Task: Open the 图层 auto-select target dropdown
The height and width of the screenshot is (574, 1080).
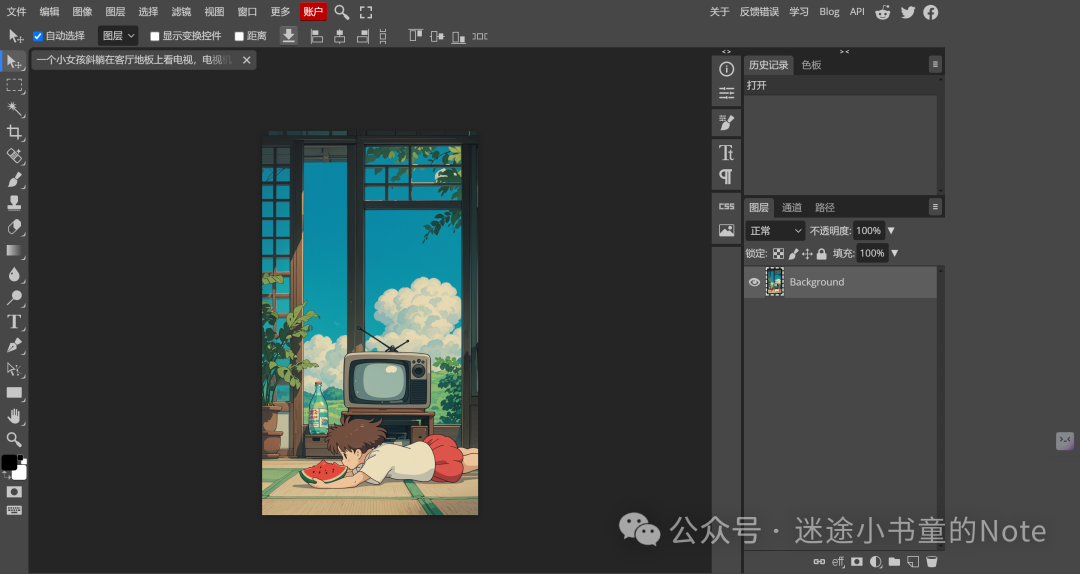Action: pyautogui.click(x=118, y=36)
